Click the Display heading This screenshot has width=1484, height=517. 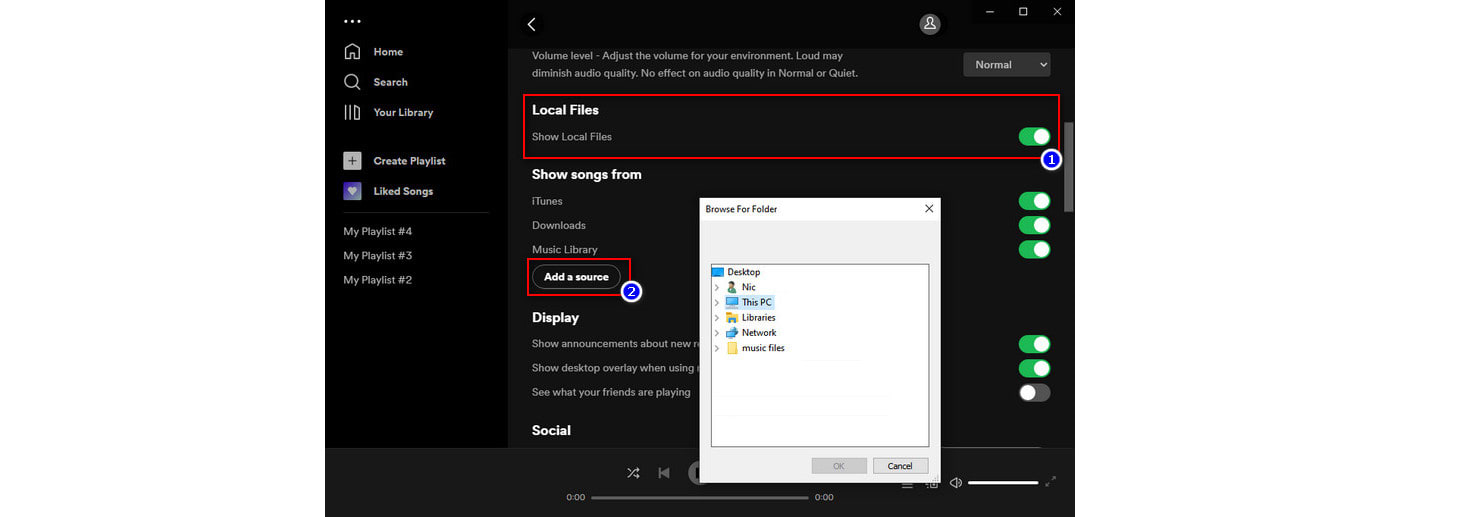click(x=555, y=317)
